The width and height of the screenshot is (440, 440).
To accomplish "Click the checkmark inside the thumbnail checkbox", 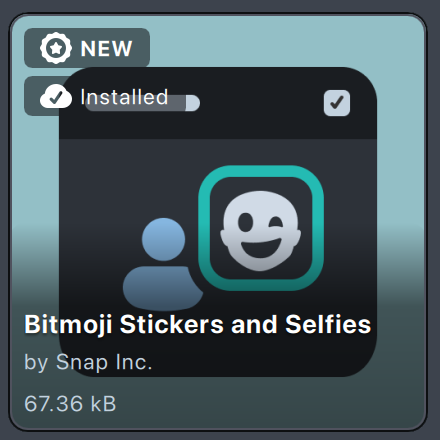I will point(337,103).
